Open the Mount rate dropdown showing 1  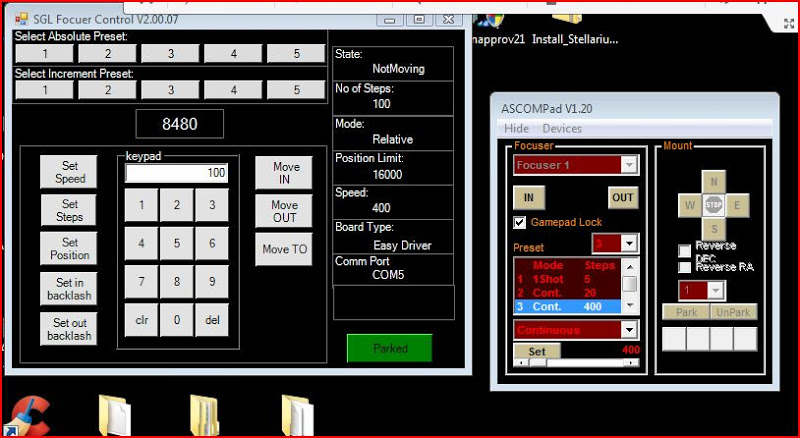coord(715,290)
